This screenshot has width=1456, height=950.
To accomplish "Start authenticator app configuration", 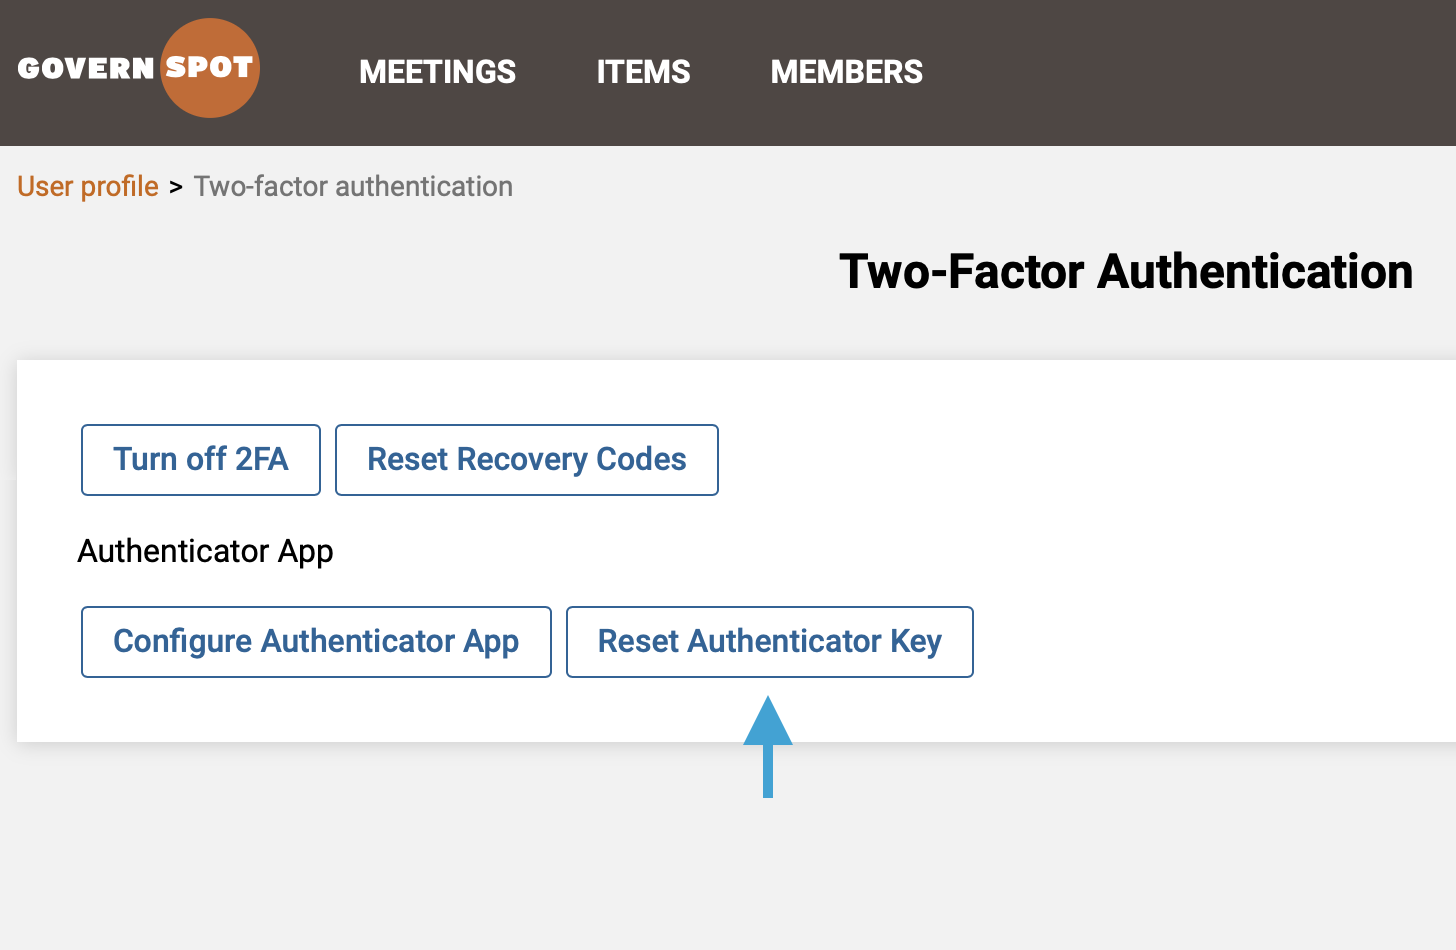I will tap(316, 641).
